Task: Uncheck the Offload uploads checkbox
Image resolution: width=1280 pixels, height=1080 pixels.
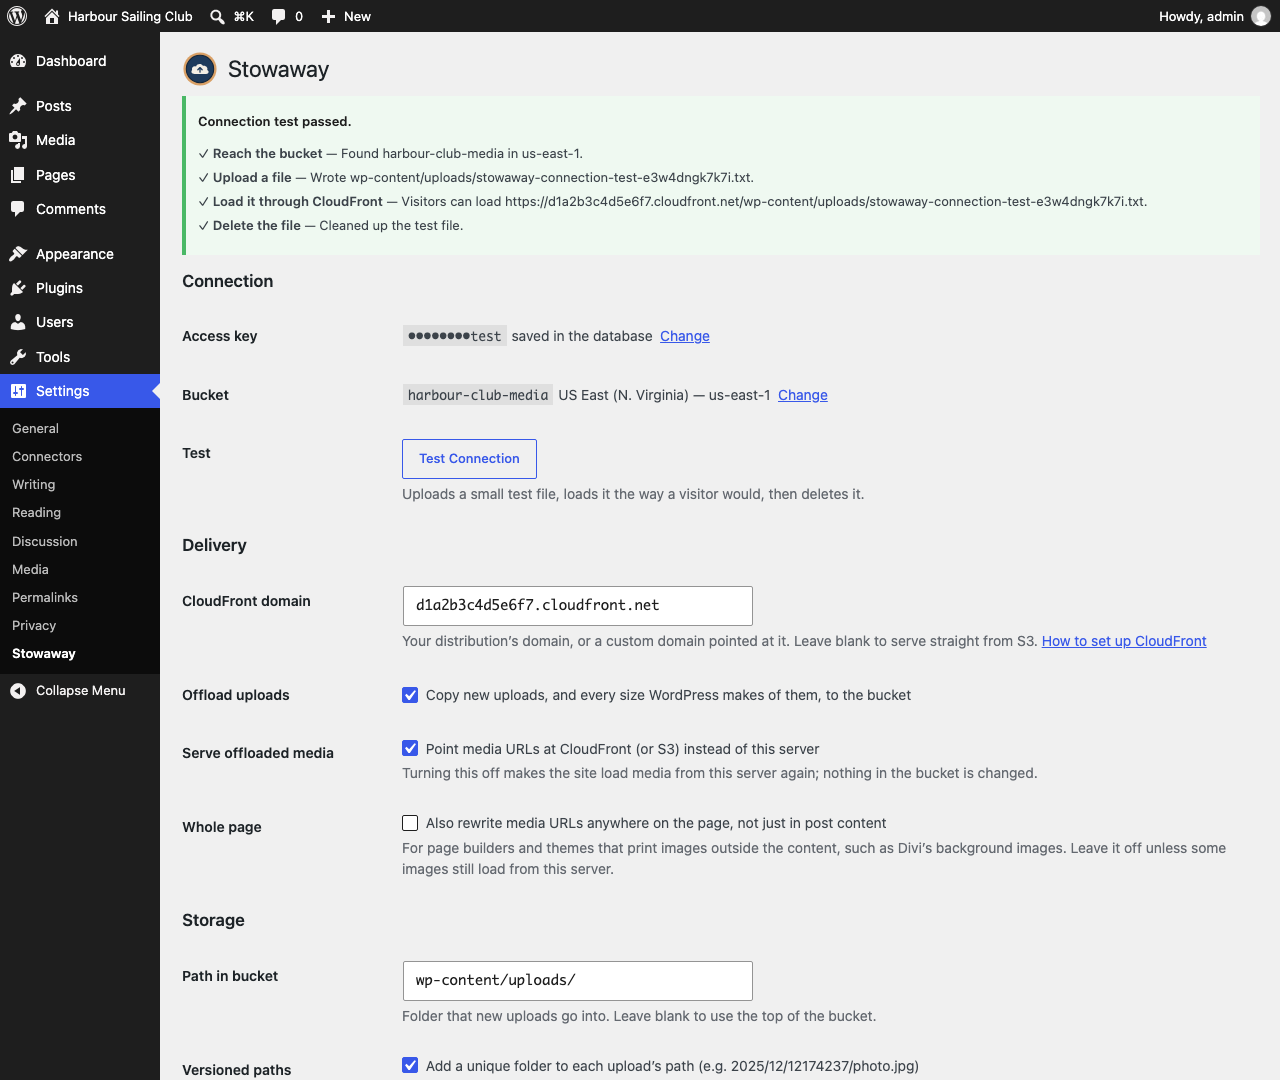Action: click(410, 695)
